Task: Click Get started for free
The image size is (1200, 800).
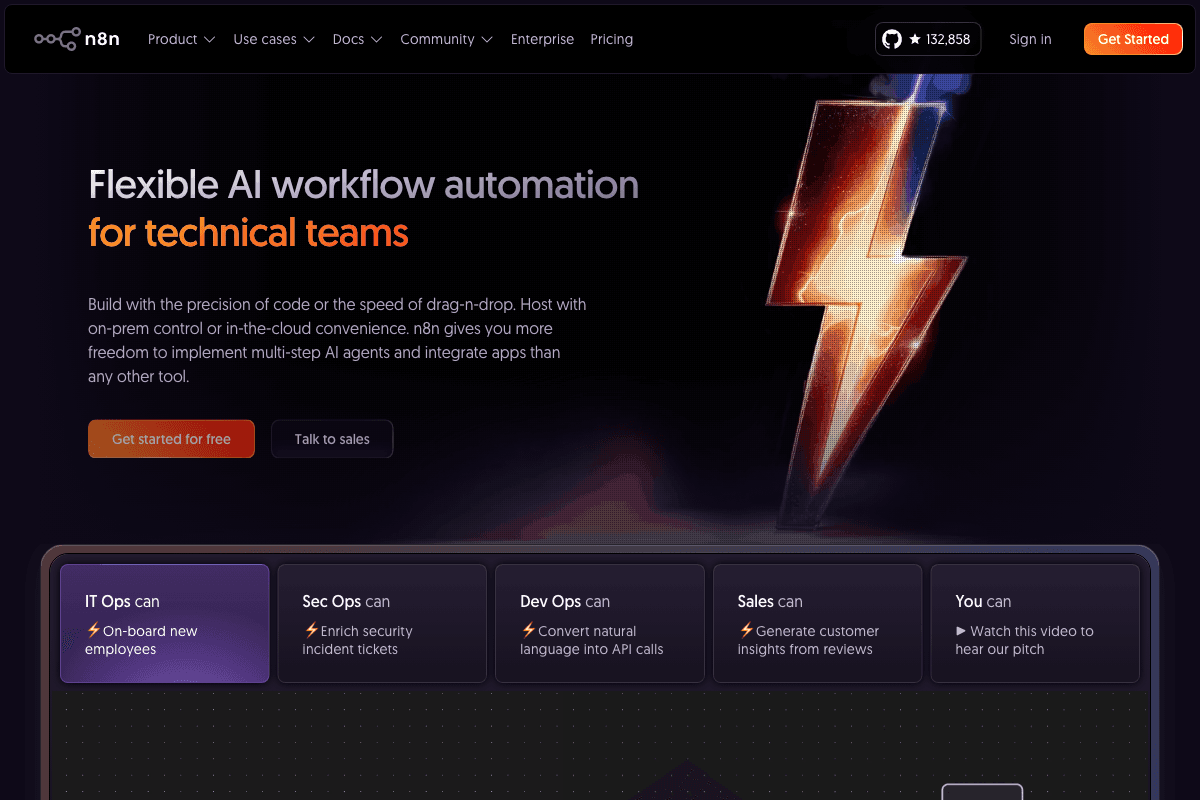Action: pyautogui.click(x=171, y=438)
